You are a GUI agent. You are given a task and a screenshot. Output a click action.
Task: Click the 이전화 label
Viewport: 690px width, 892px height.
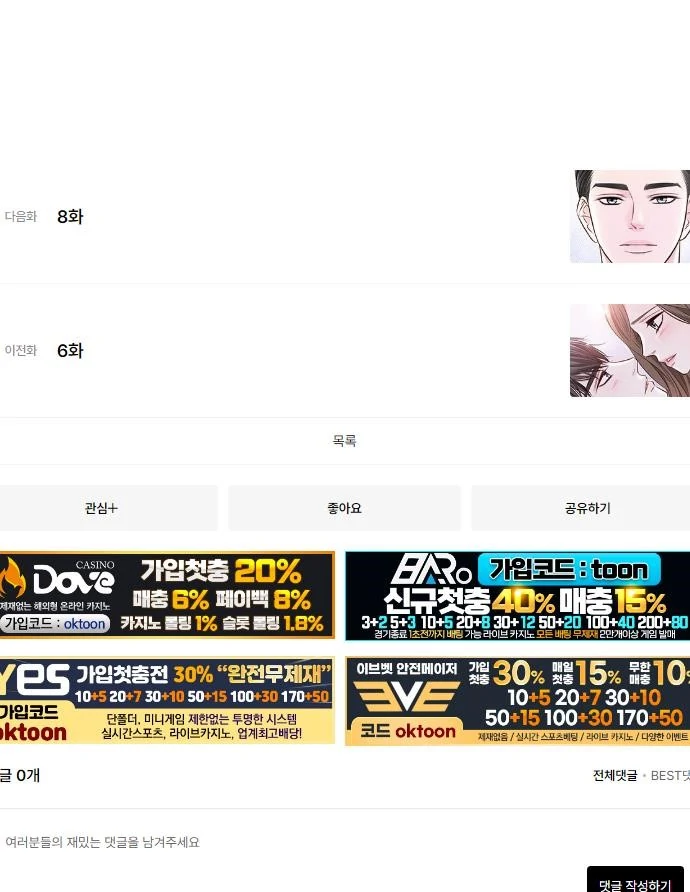coord(20,350)
